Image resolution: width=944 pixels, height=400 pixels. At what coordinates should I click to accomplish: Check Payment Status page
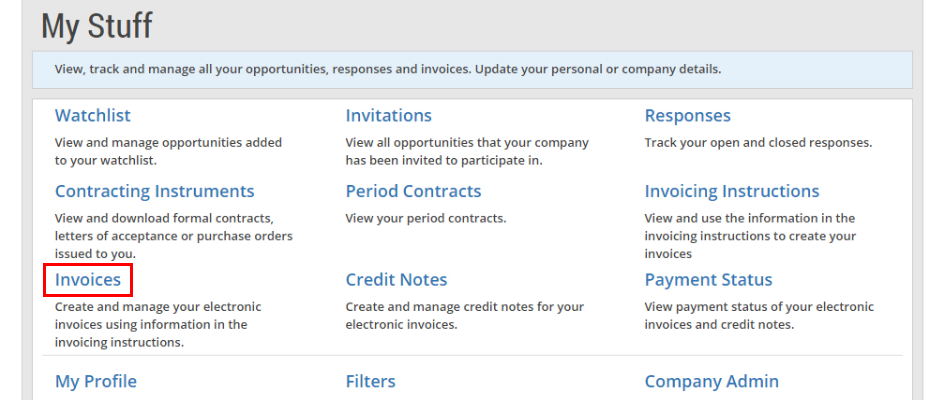709,280
